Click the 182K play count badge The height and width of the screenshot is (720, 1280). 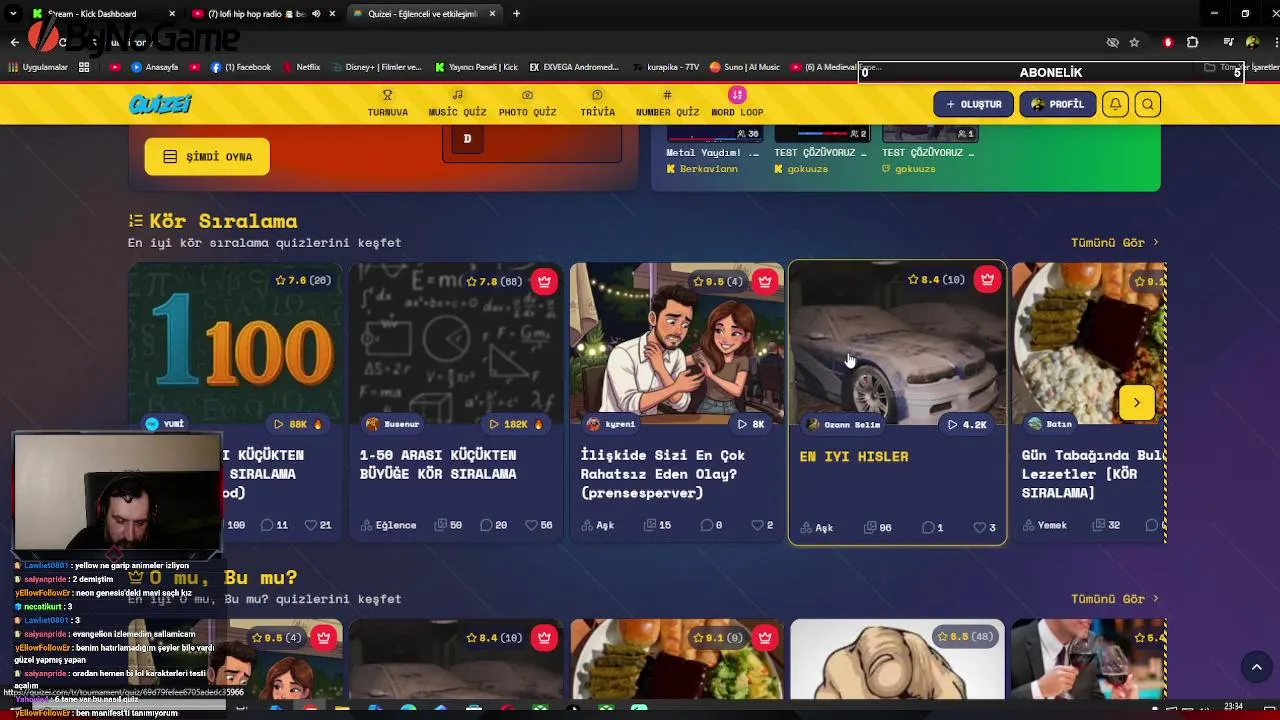click(517, 424)
